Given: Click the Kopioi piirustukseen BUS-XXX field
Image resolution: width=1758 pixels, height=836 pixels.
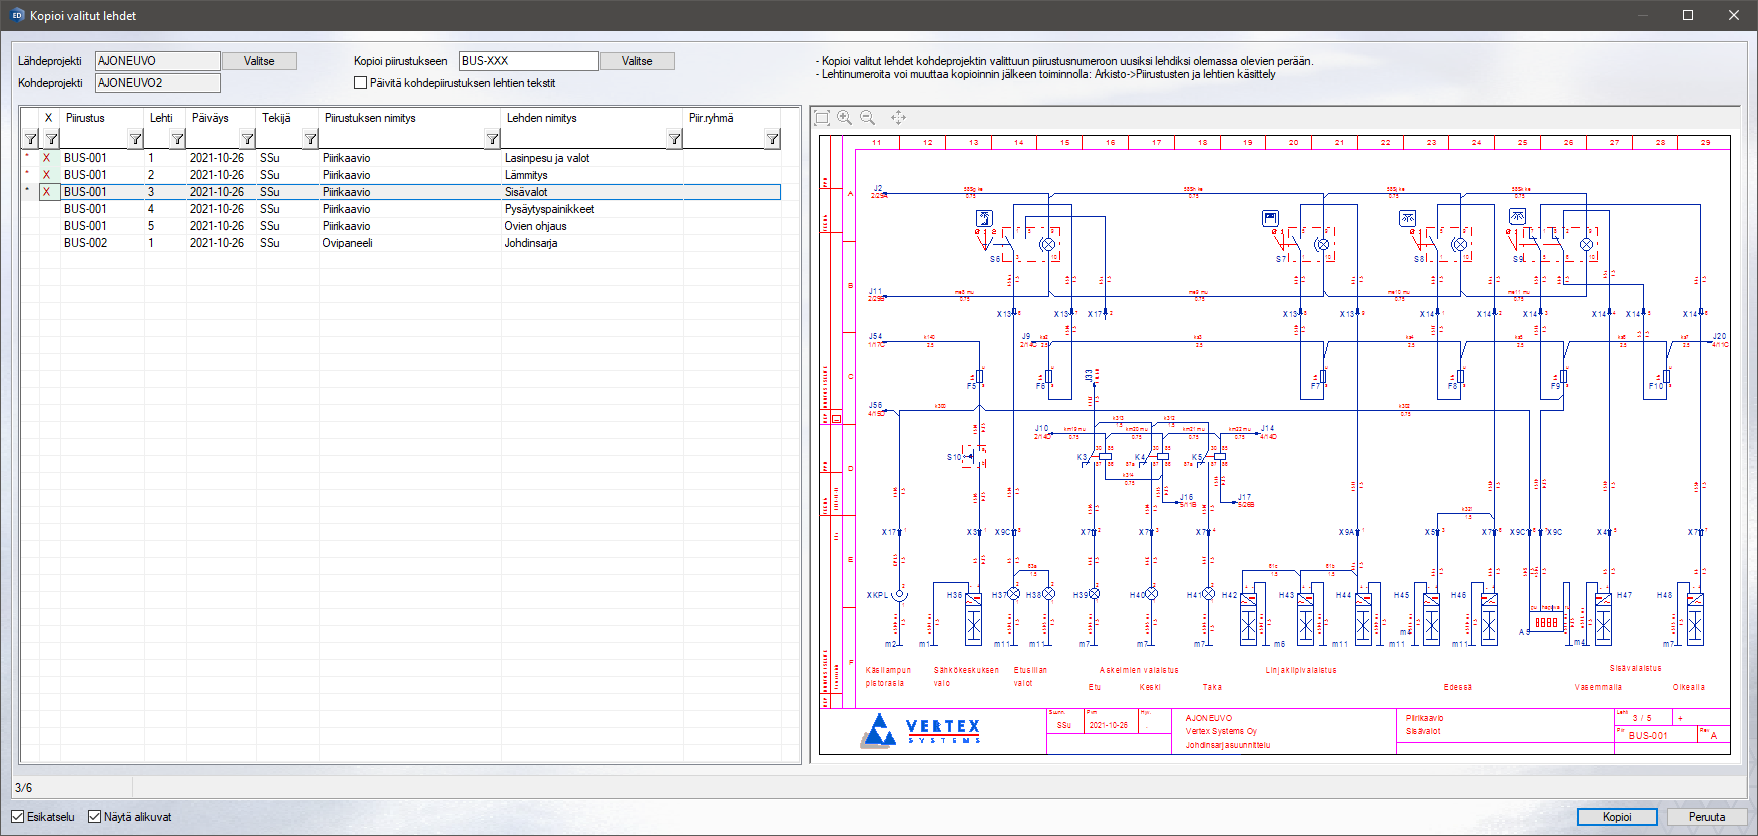Looking at the screenshot, I should point(528,61).
